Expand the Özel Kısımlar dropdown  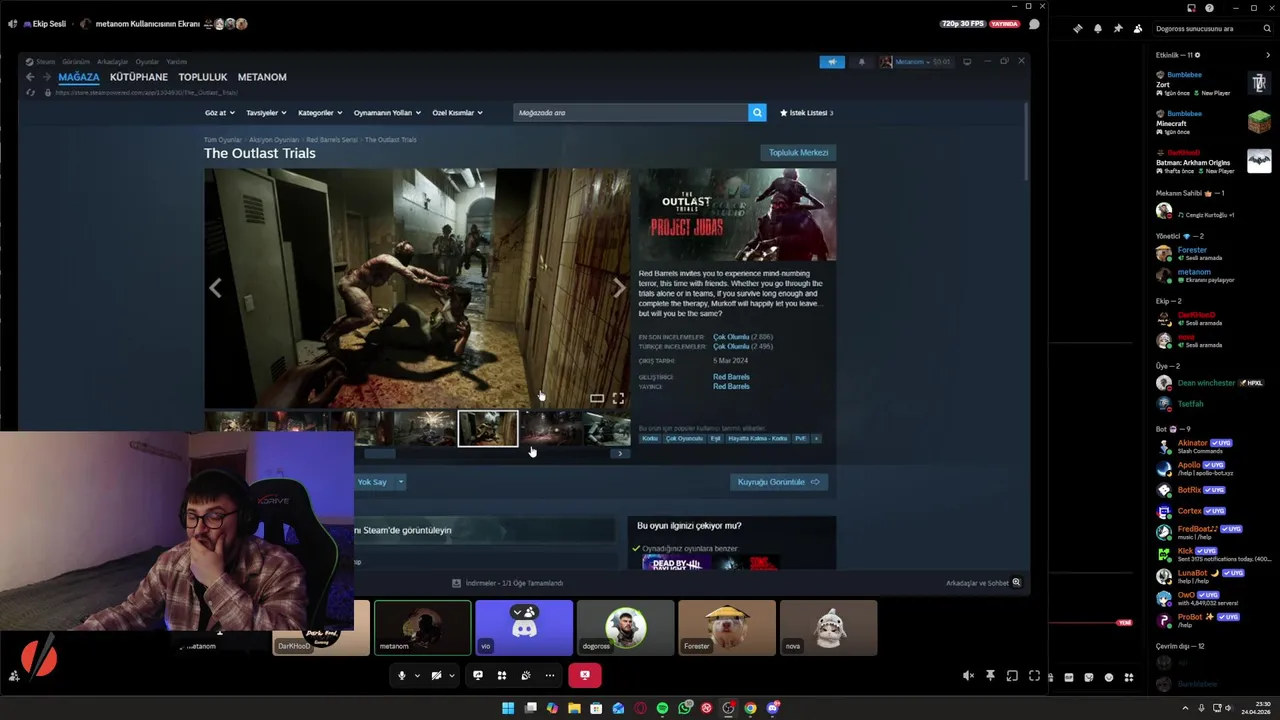457,113
